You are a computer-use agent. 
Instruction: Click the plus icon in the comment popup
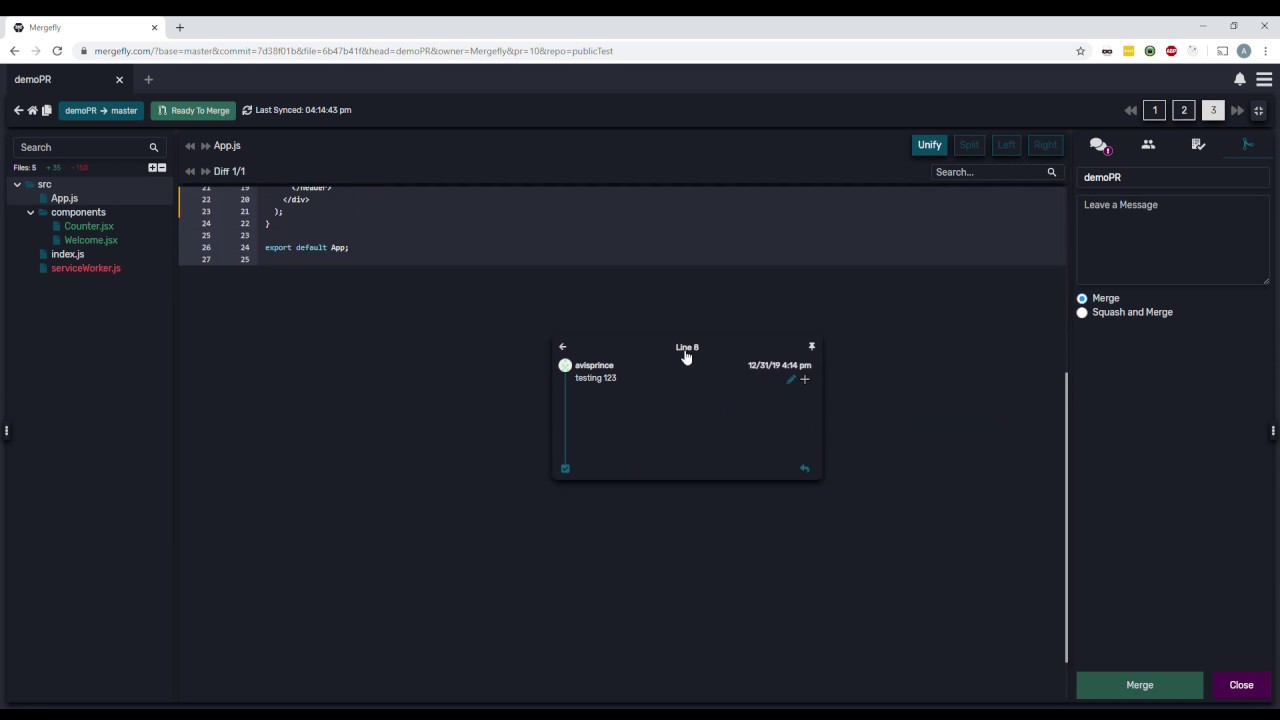coord(805,379)
